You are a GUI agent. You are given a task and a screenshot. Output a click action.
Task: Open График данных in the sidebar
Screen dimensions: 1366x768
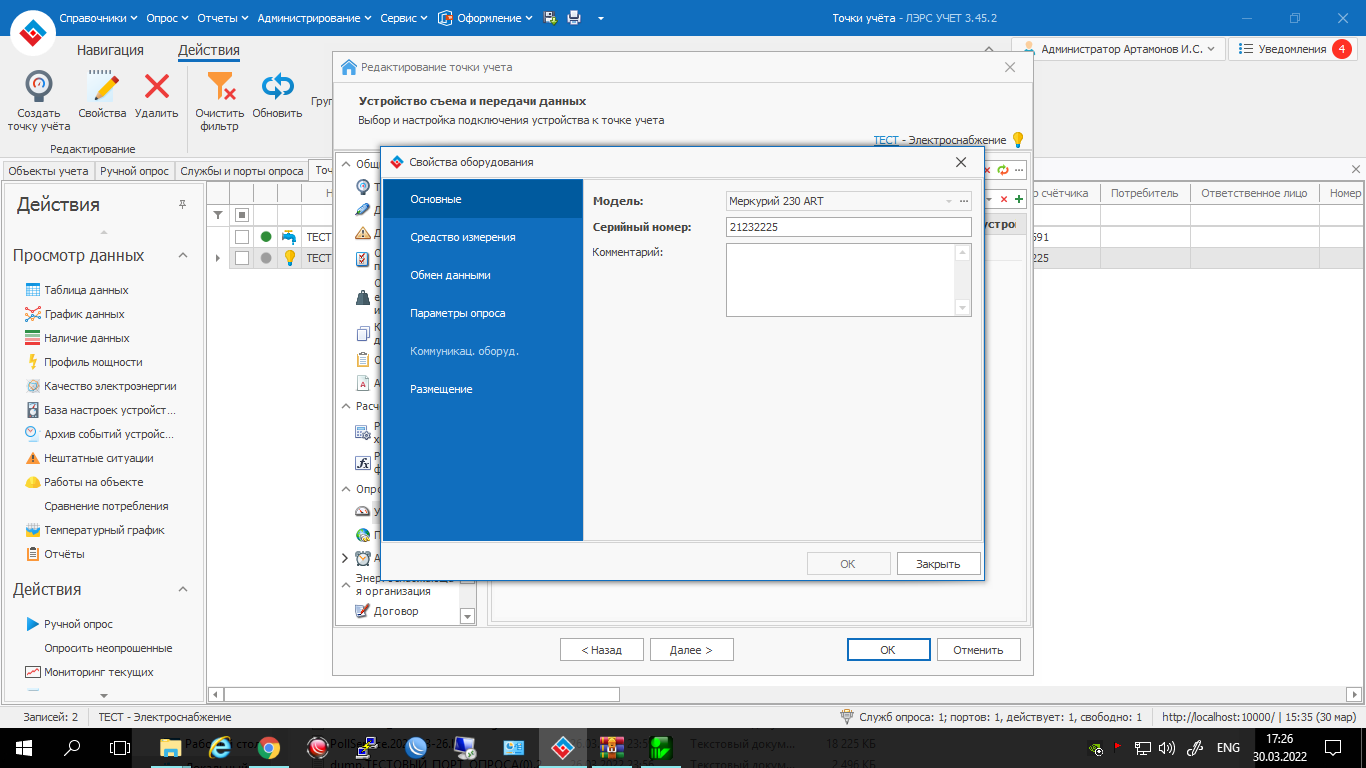tap(84, 314)
